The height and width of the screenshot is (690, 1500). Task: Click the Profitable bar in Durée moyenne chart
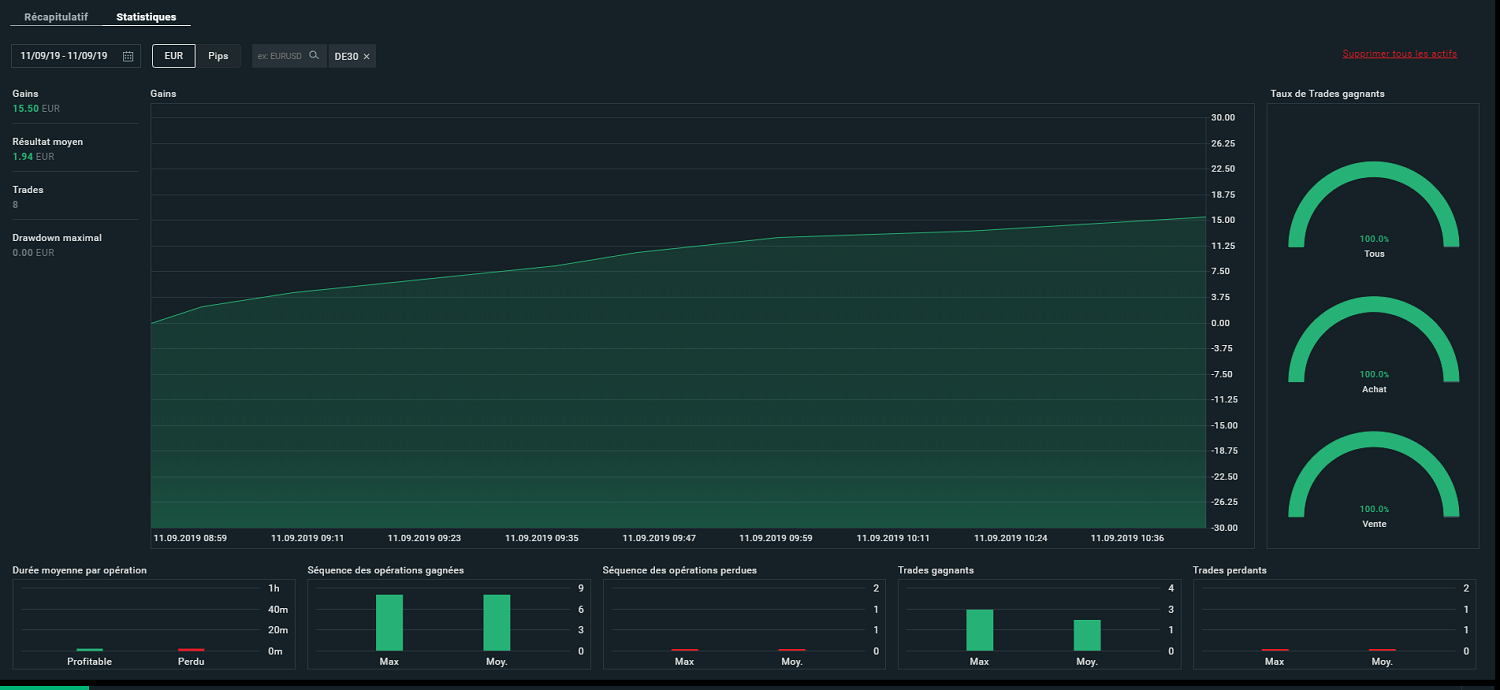point(90,650)
